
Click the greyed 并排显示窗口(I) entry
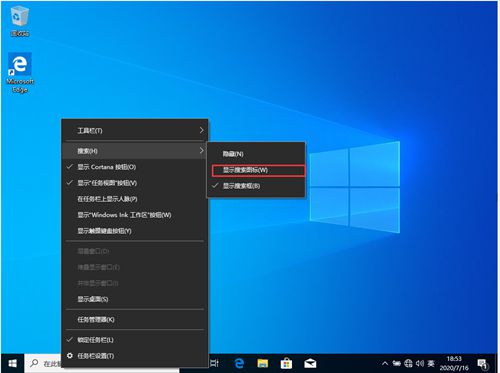(135, 283)
